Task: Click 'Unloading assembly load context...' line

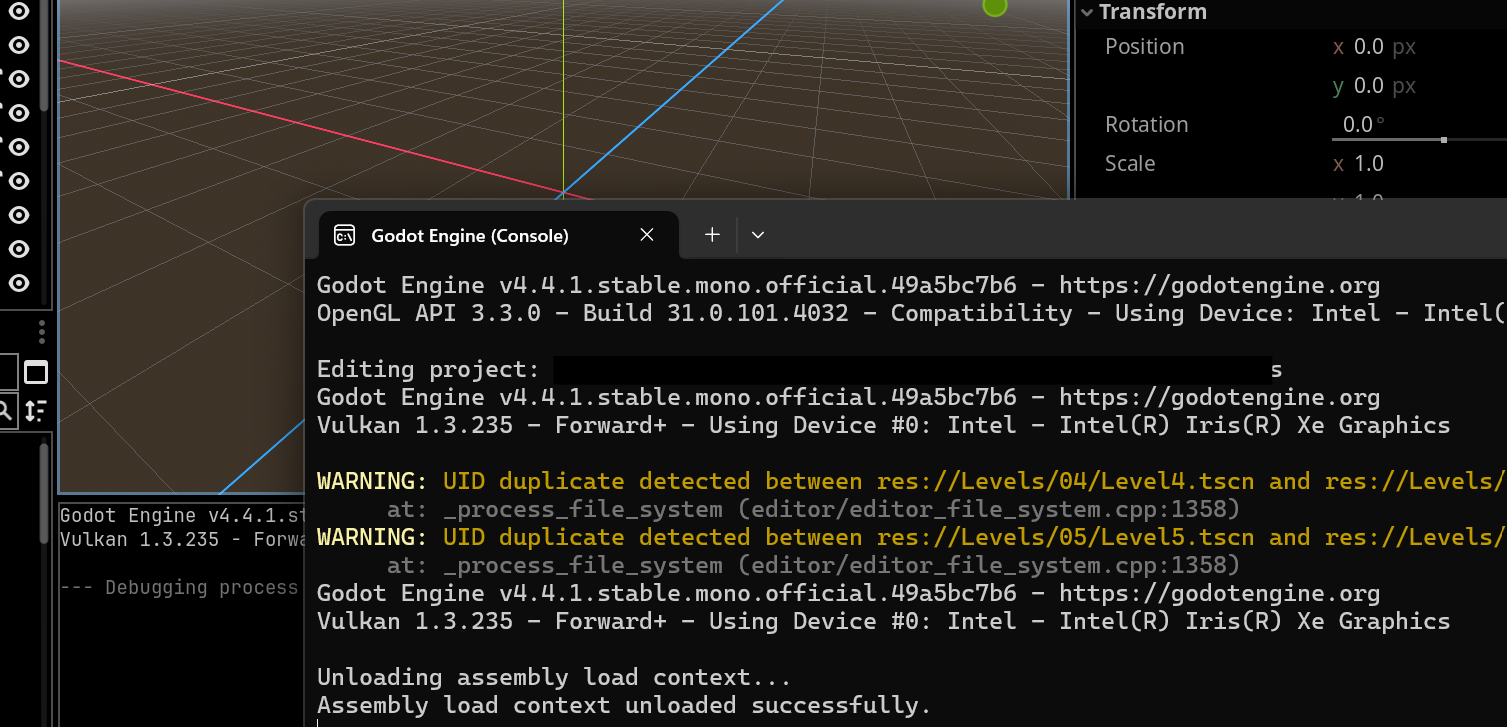Action: click(554, 677)
